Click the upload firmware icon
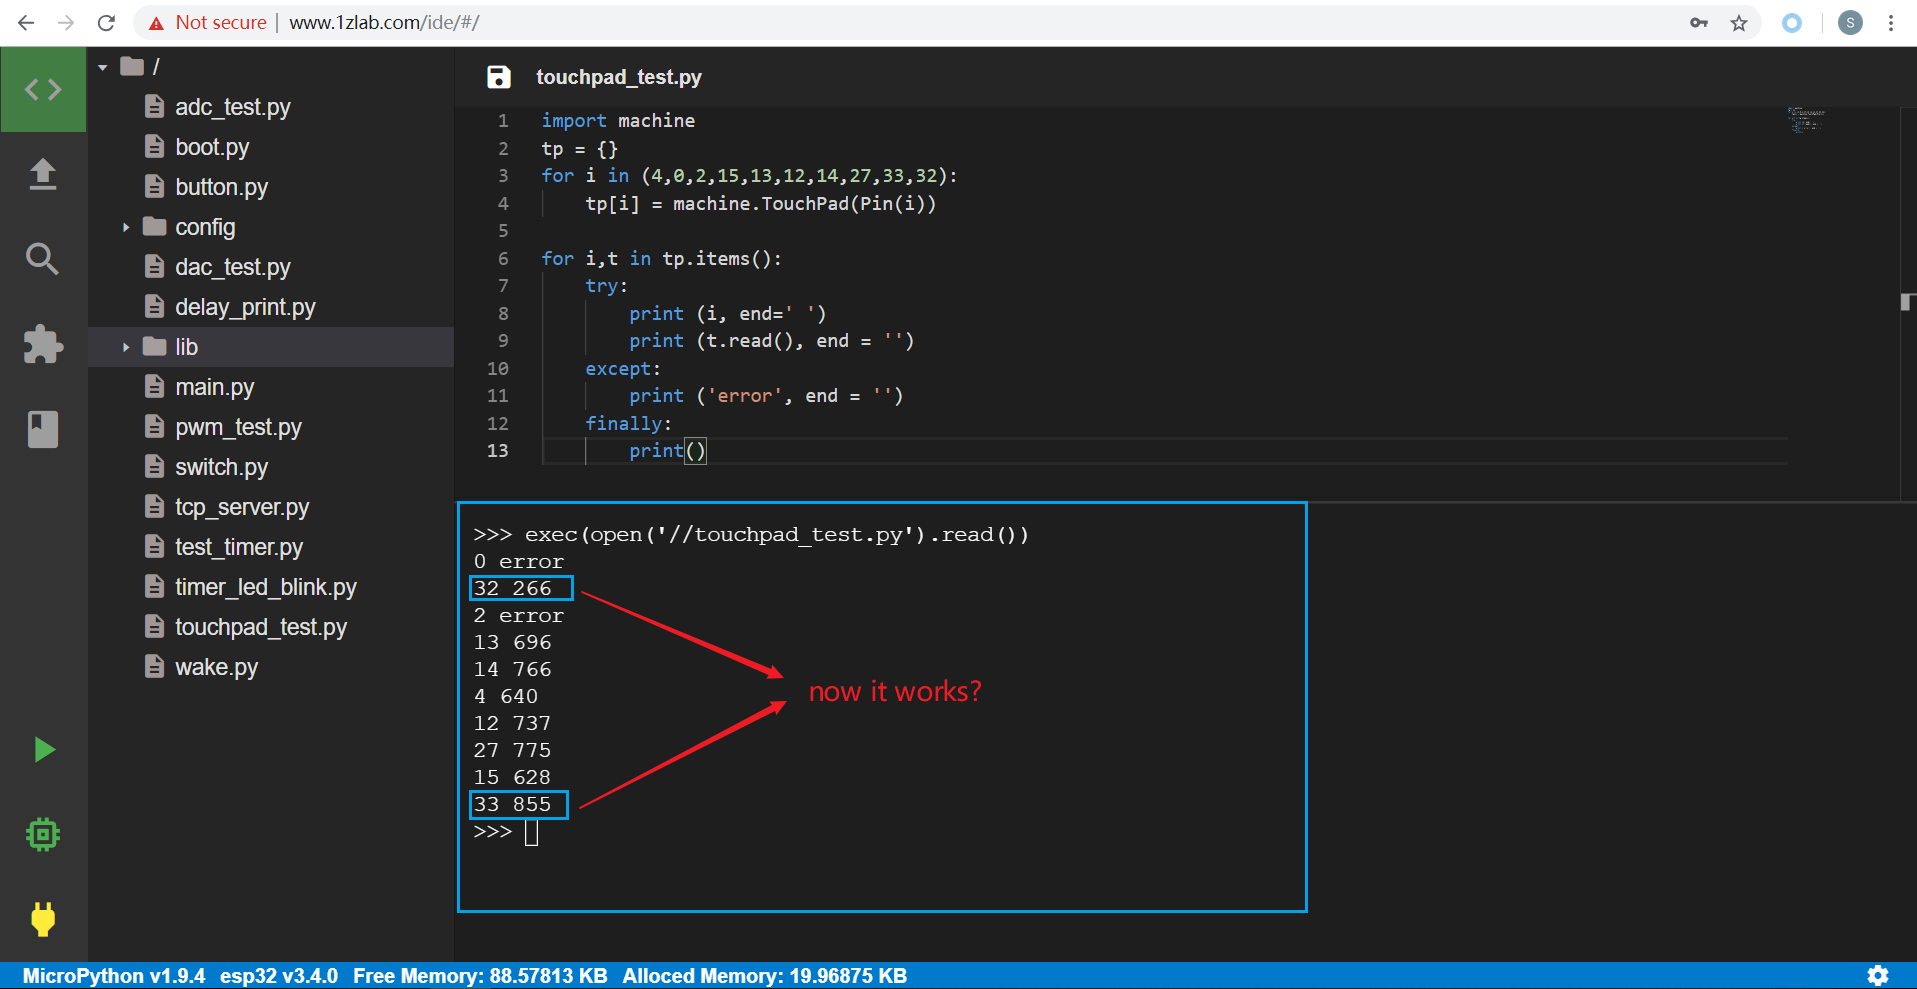Screen dimensions: 1917x989 [43, 174]
